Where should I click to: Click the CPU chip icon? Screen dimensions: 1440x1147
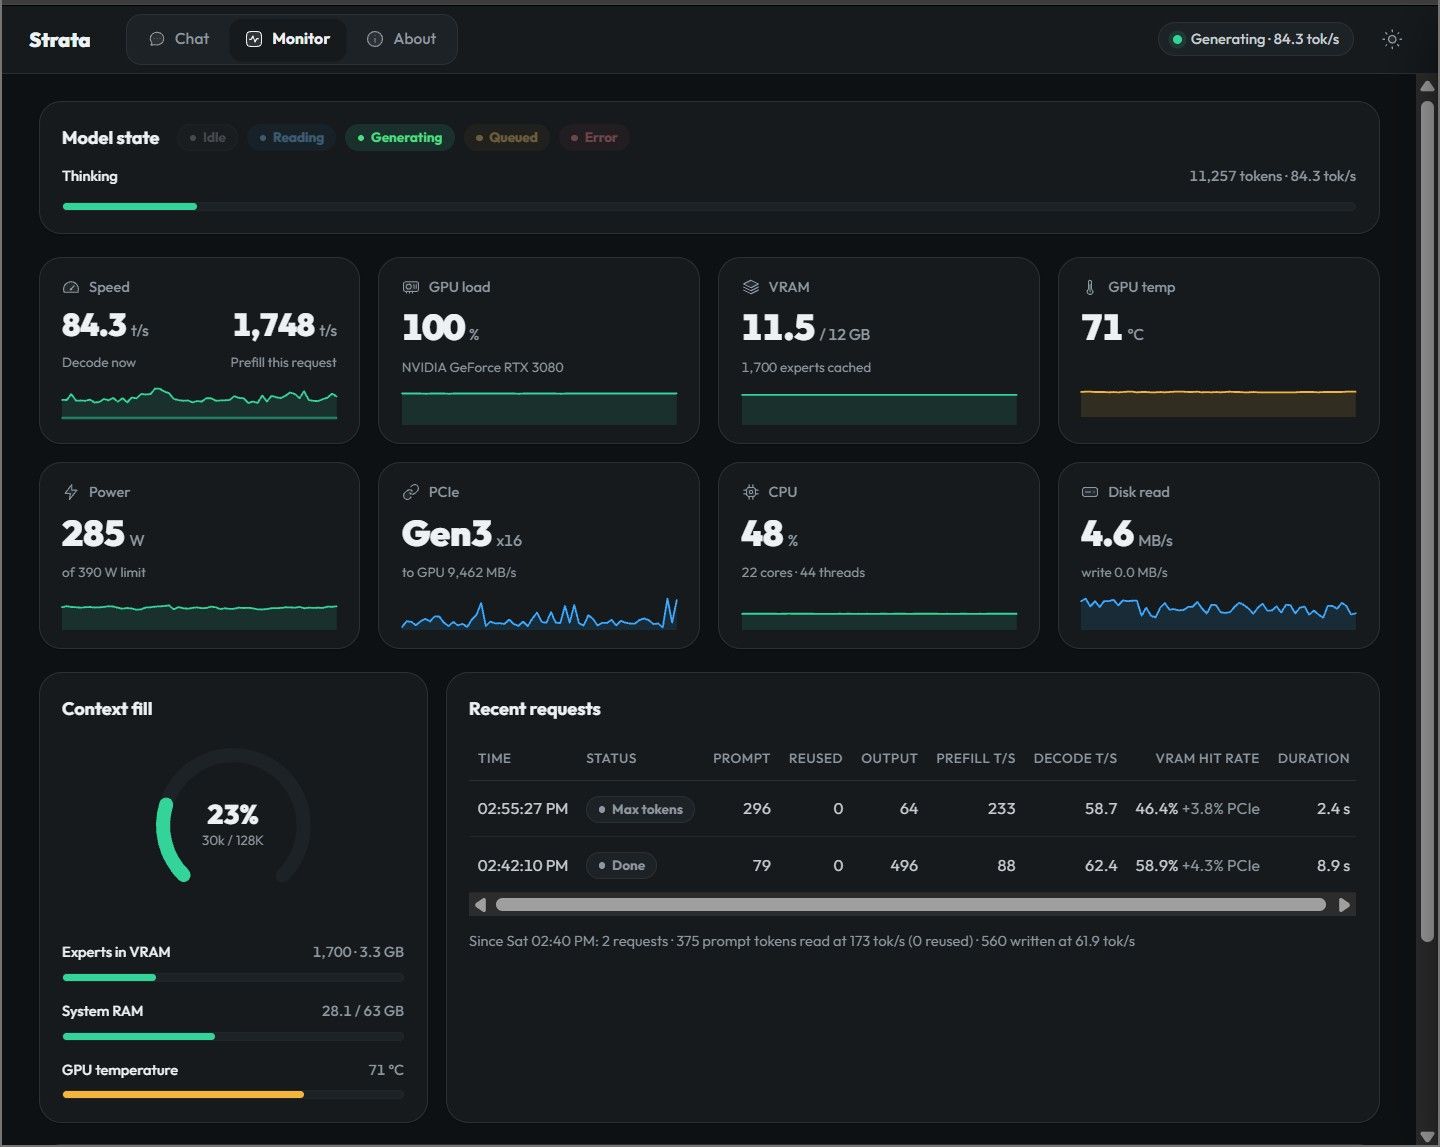751,492
